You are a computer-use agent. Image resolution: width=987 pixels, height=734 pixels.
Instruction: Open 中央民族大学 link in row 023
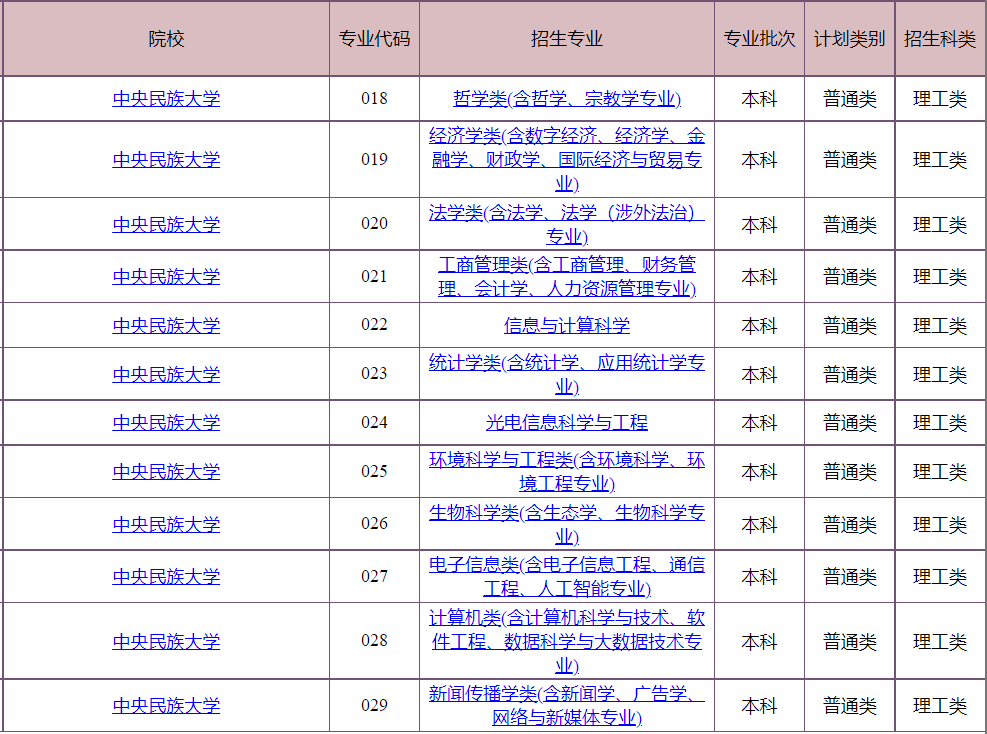pos(166,375)
